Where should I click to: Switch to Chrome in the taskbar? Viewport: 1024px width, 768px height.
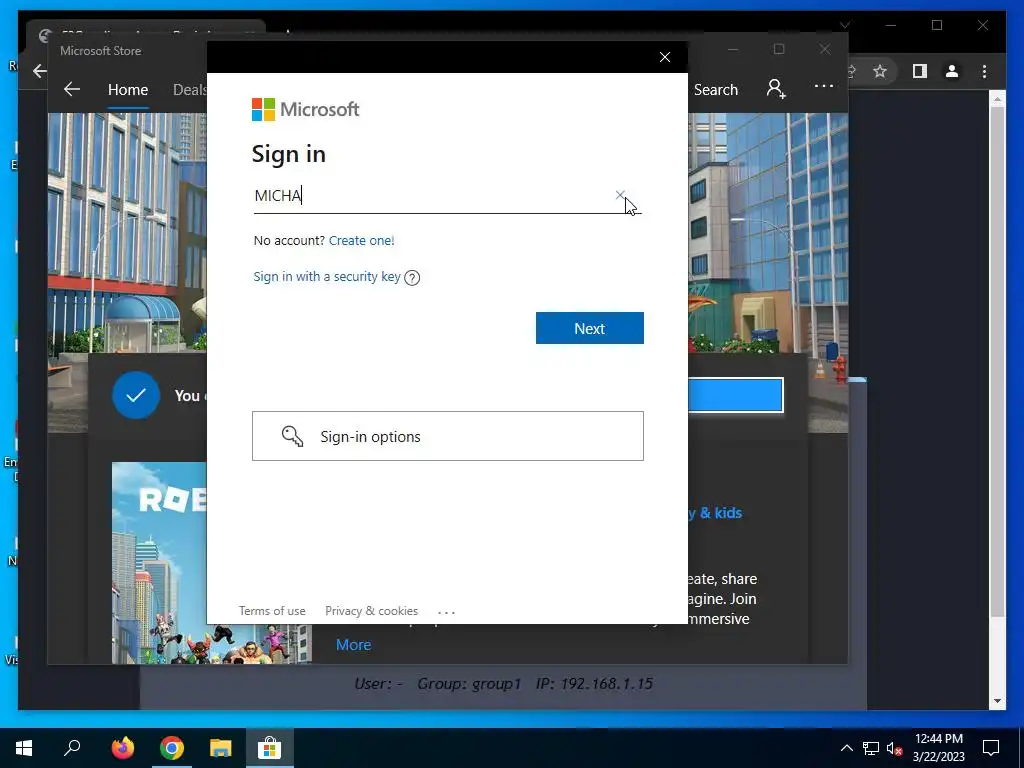172,748
